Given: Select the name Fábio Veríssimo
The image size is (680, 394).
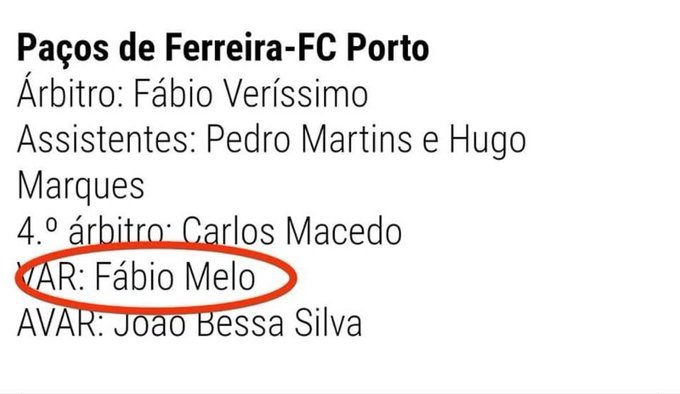Looking at the screenshot, I should coord(251,94).
